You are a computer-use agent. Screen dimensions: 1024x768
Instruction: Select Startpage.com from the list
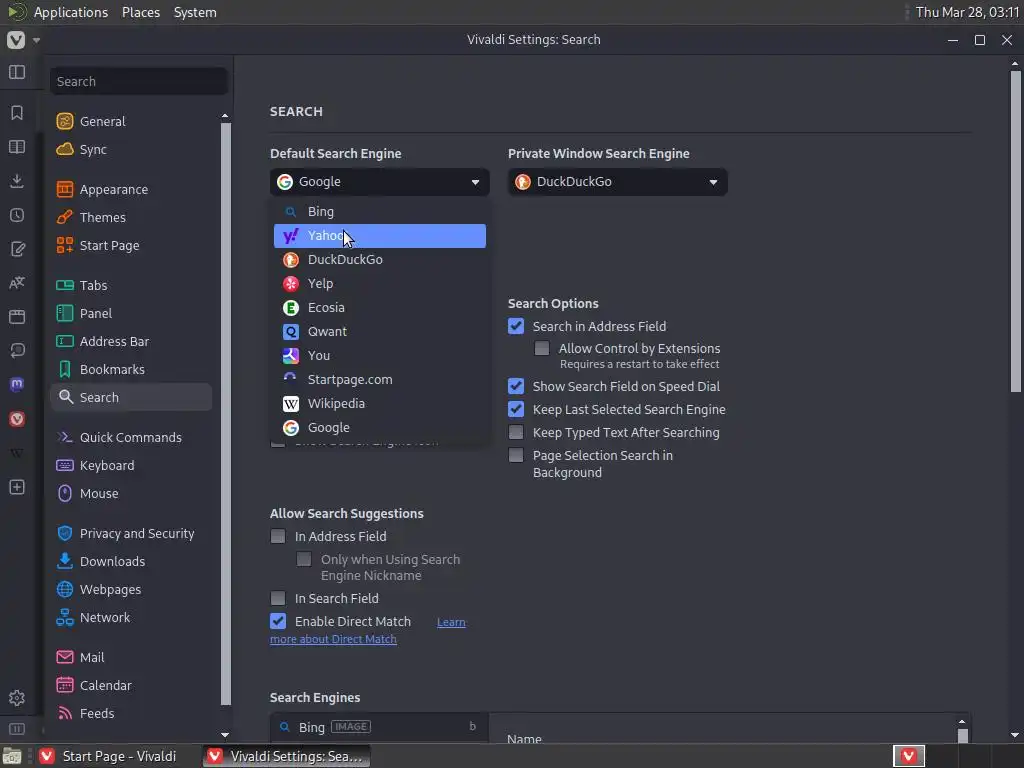(379, 379)
